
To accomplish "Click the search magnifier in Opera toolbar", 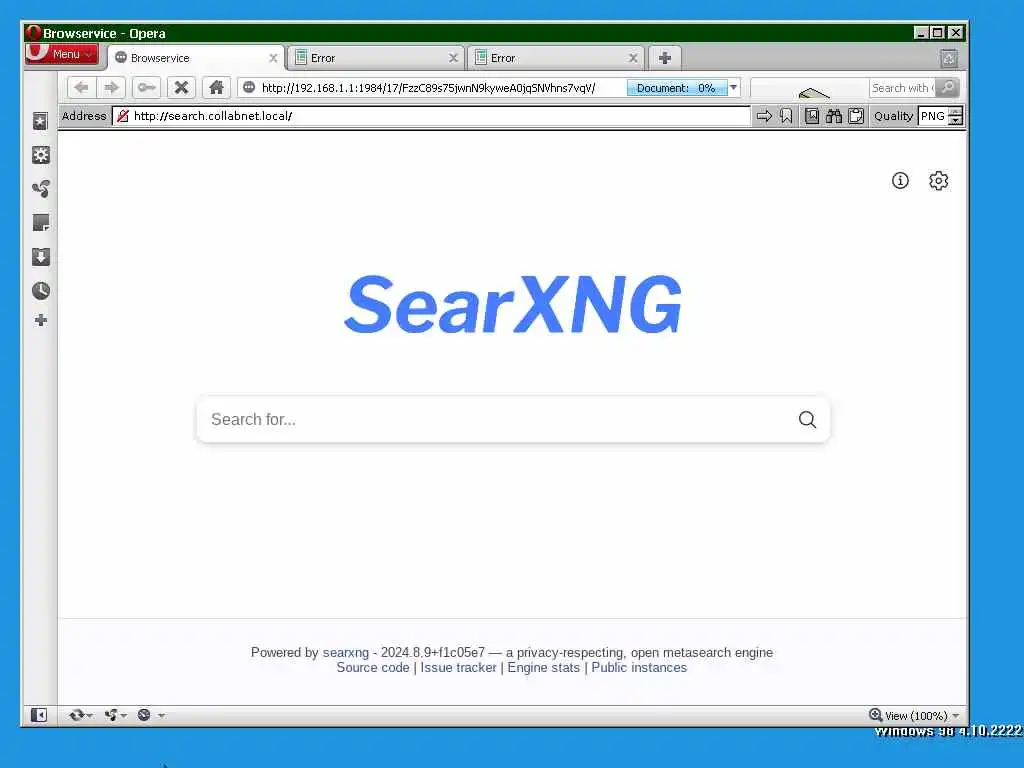I will 947,88.
